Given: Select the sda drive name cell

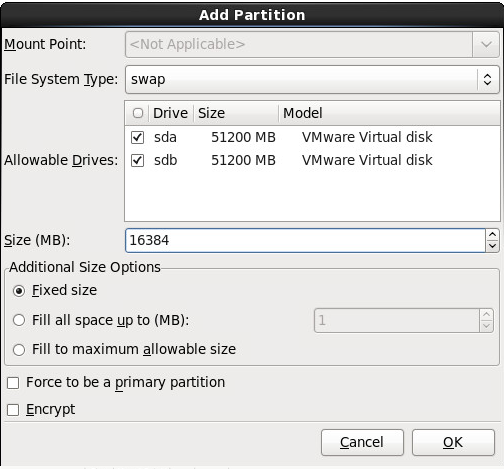Looking at the screenshot, I should (x=165, y=137).
